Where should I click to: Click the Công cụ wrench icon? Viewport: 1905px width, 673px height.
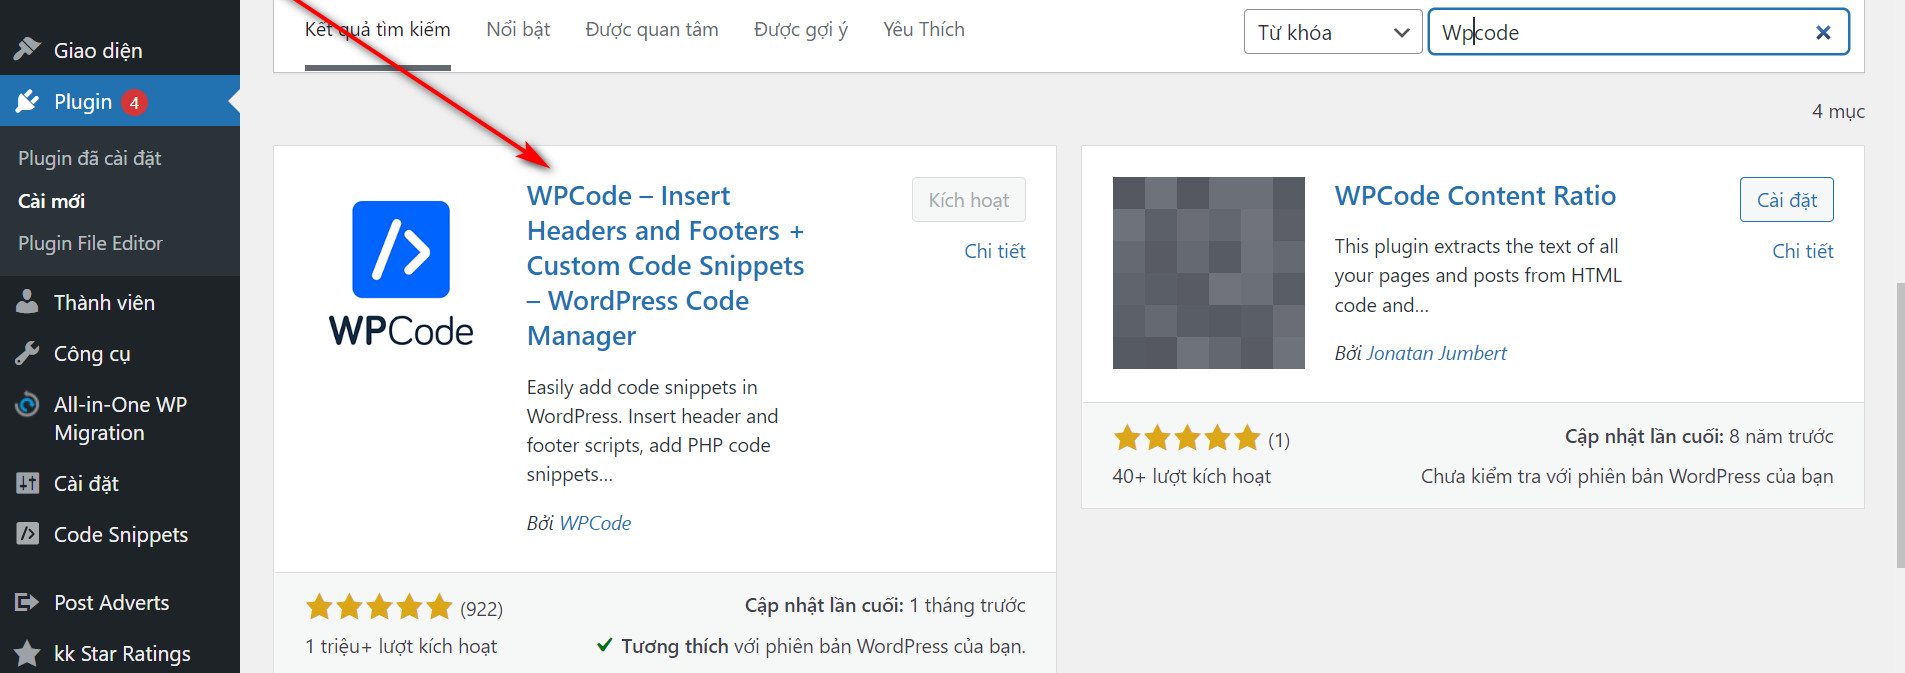(x=28, y=352)
